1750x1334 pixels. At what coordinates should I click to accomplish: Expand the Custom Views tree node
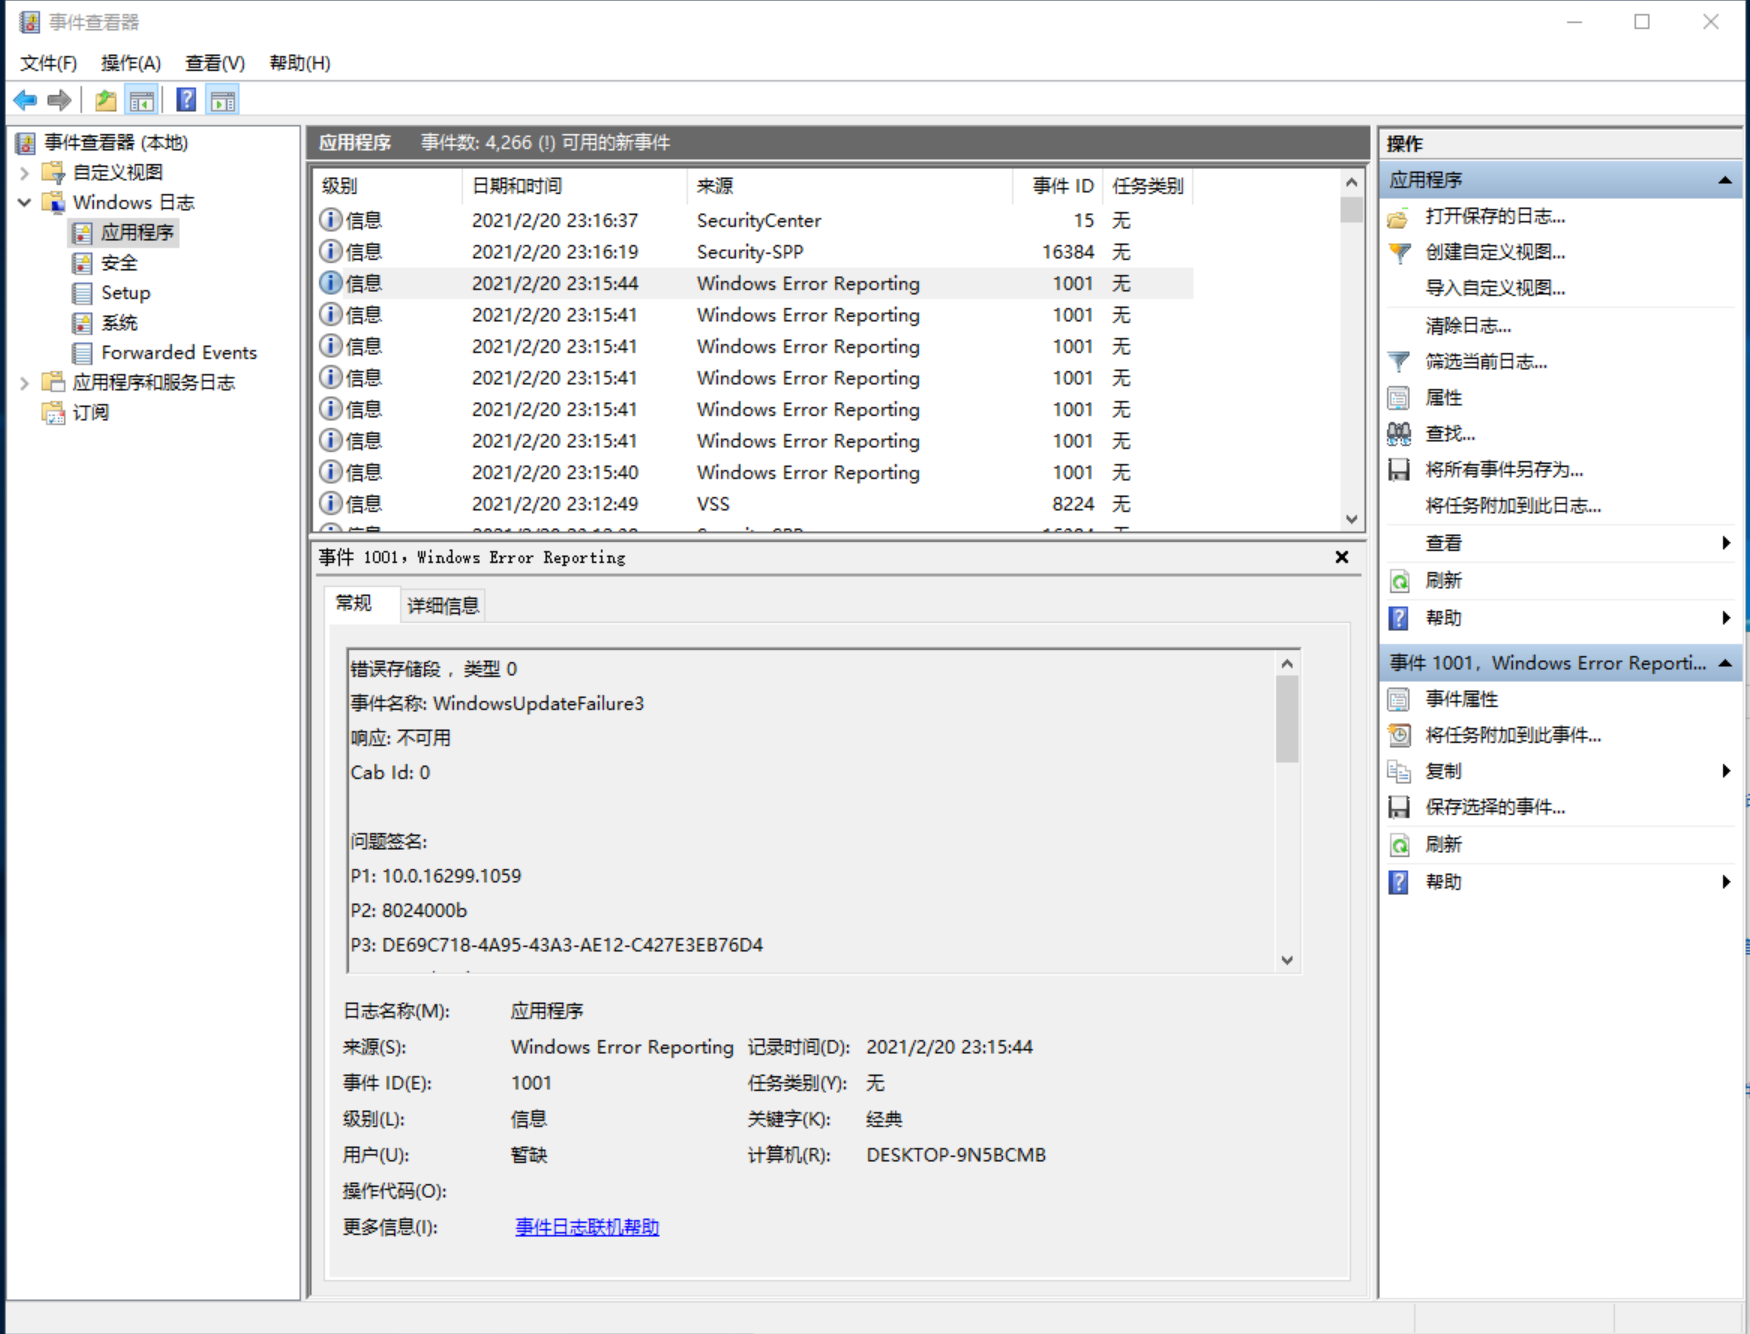coord(25,173)
